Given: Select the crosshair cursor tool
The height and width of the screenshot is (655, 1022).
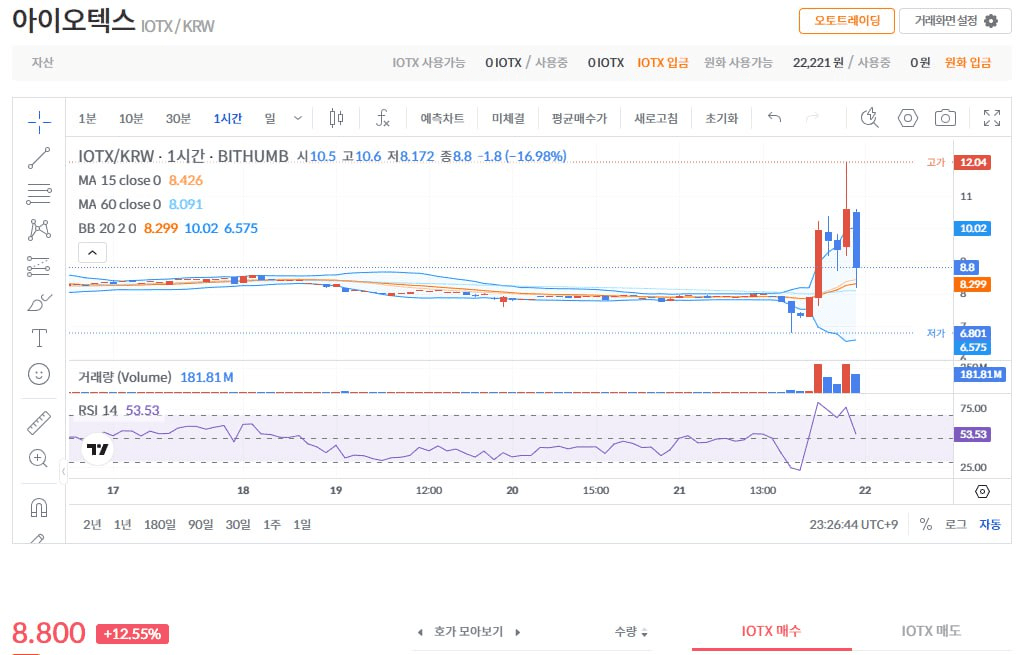Looking at the screenshot, I should coord(39,122).
